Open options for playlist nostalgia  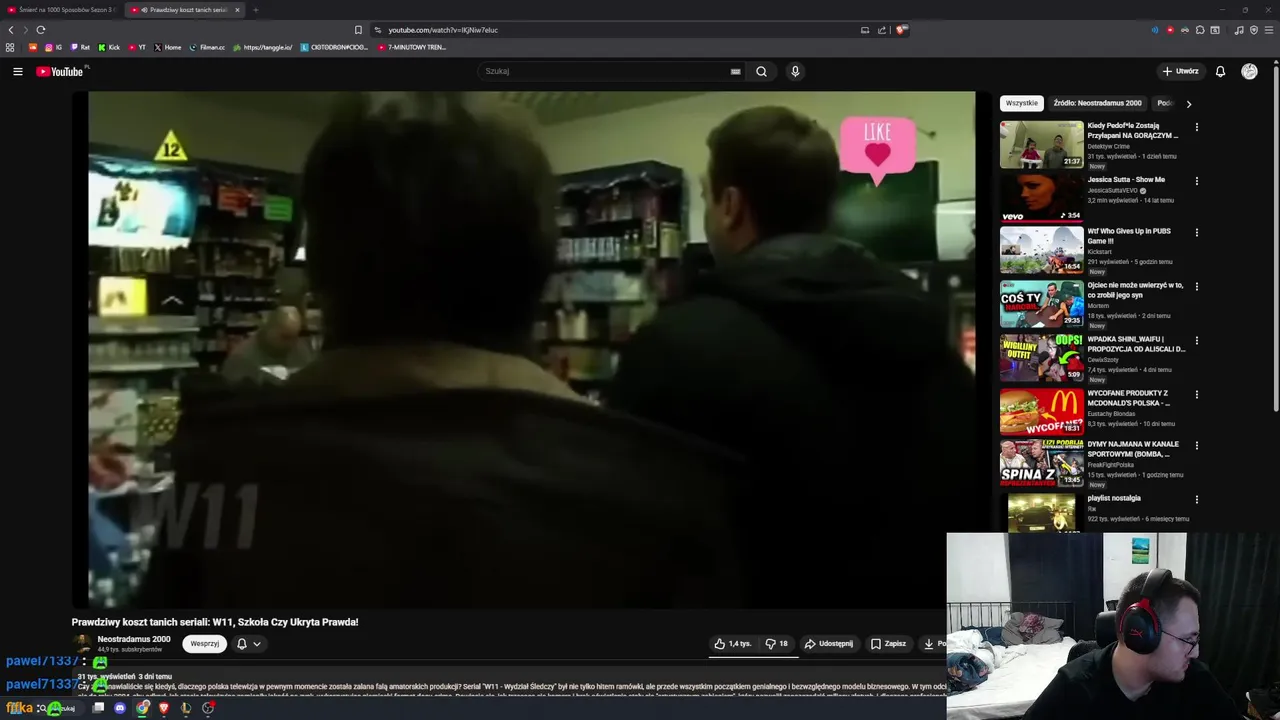1196,499
